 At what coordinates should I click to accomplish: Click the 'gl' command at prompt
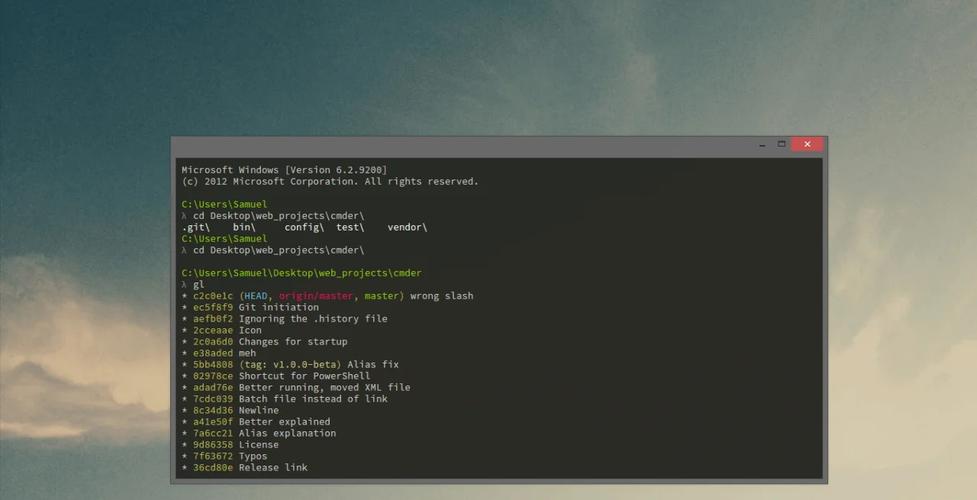tap(198, 285)
